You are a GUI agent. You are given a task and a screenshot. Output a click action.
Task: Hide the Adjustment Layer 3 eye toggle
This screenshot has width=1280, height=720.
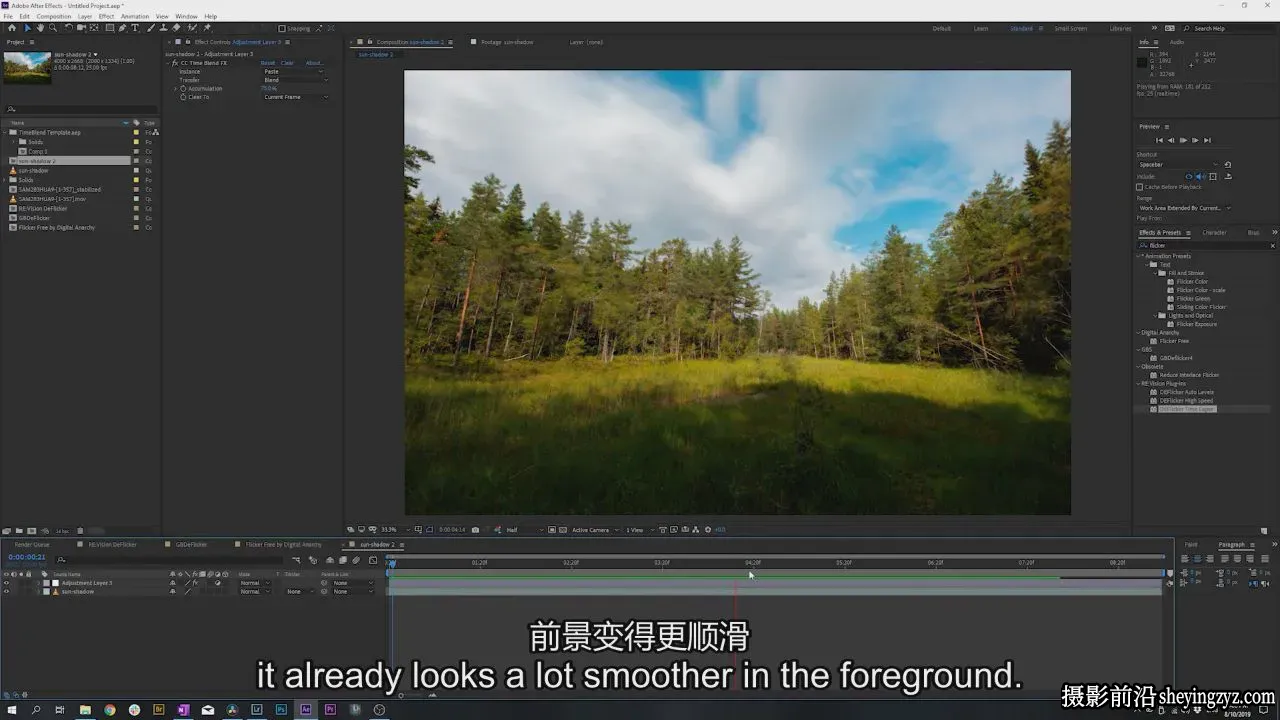pos(6,583)
